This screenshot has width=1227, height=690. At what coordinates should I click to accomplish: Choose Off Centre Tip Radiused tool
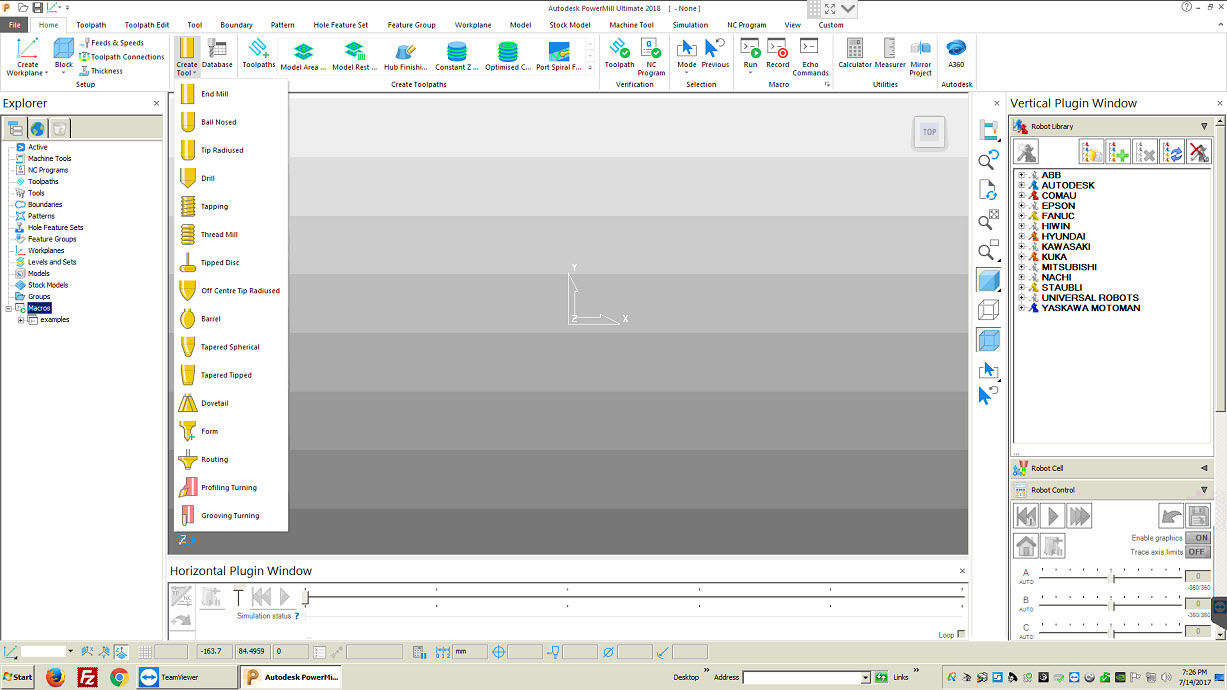pyautogui.click(x=230, y=291)
